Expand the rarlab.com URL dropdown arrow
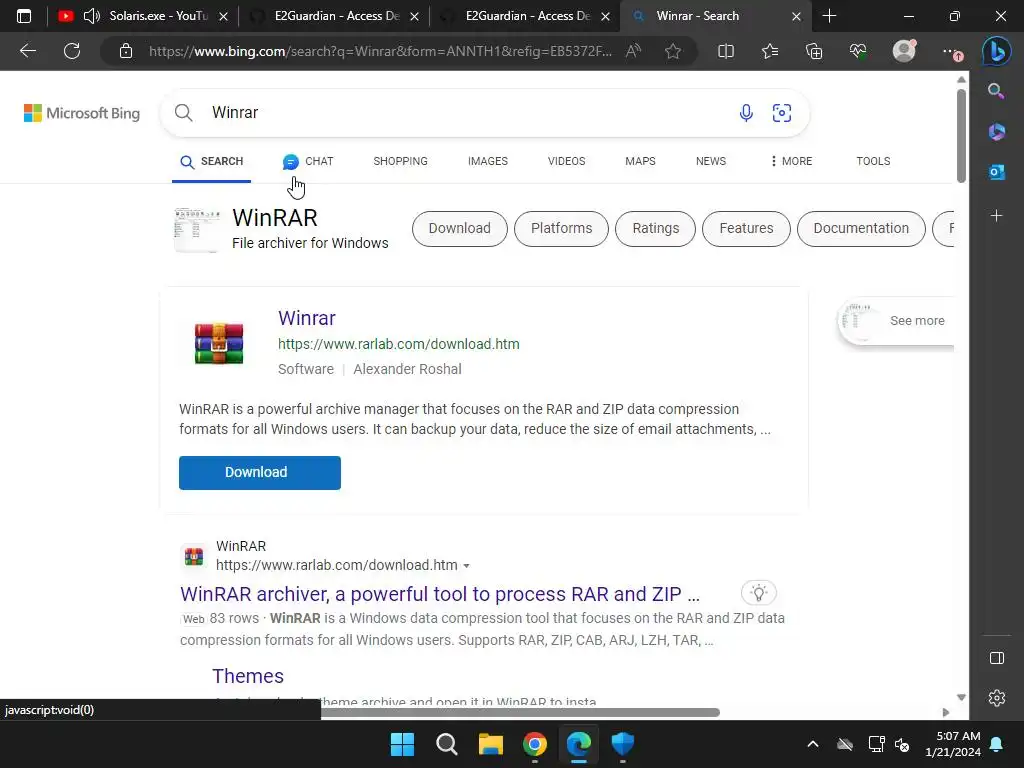 [466, 566]
